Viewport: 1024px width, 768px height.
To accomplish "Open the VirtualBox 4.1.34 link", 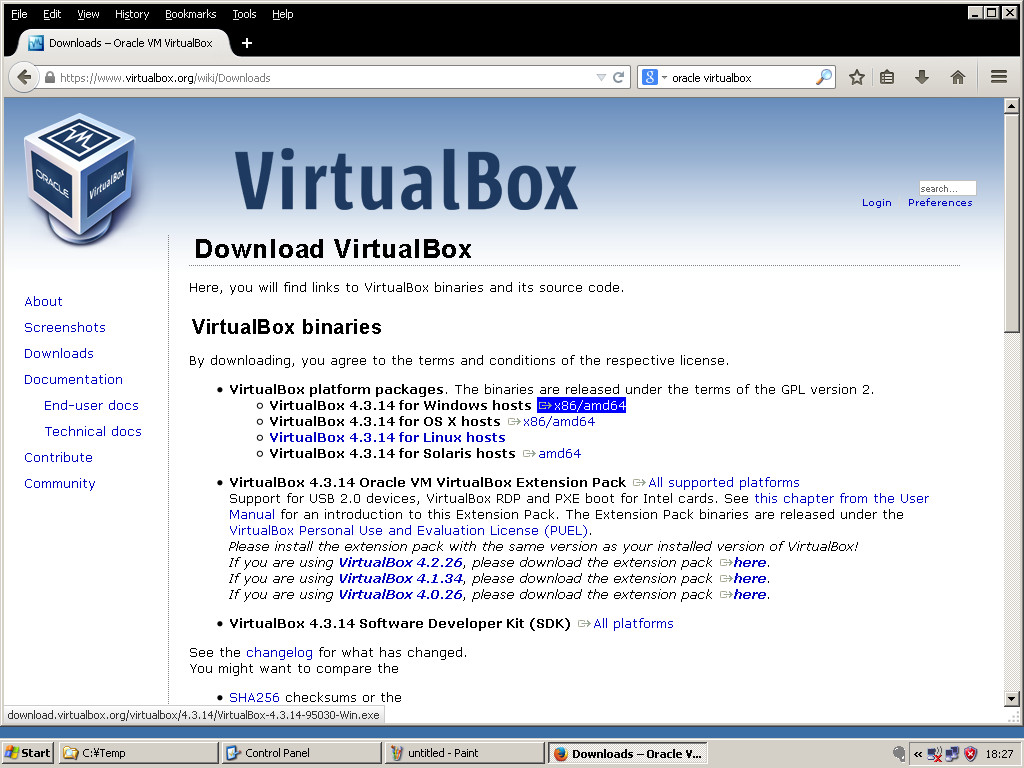I will point(400,579).
